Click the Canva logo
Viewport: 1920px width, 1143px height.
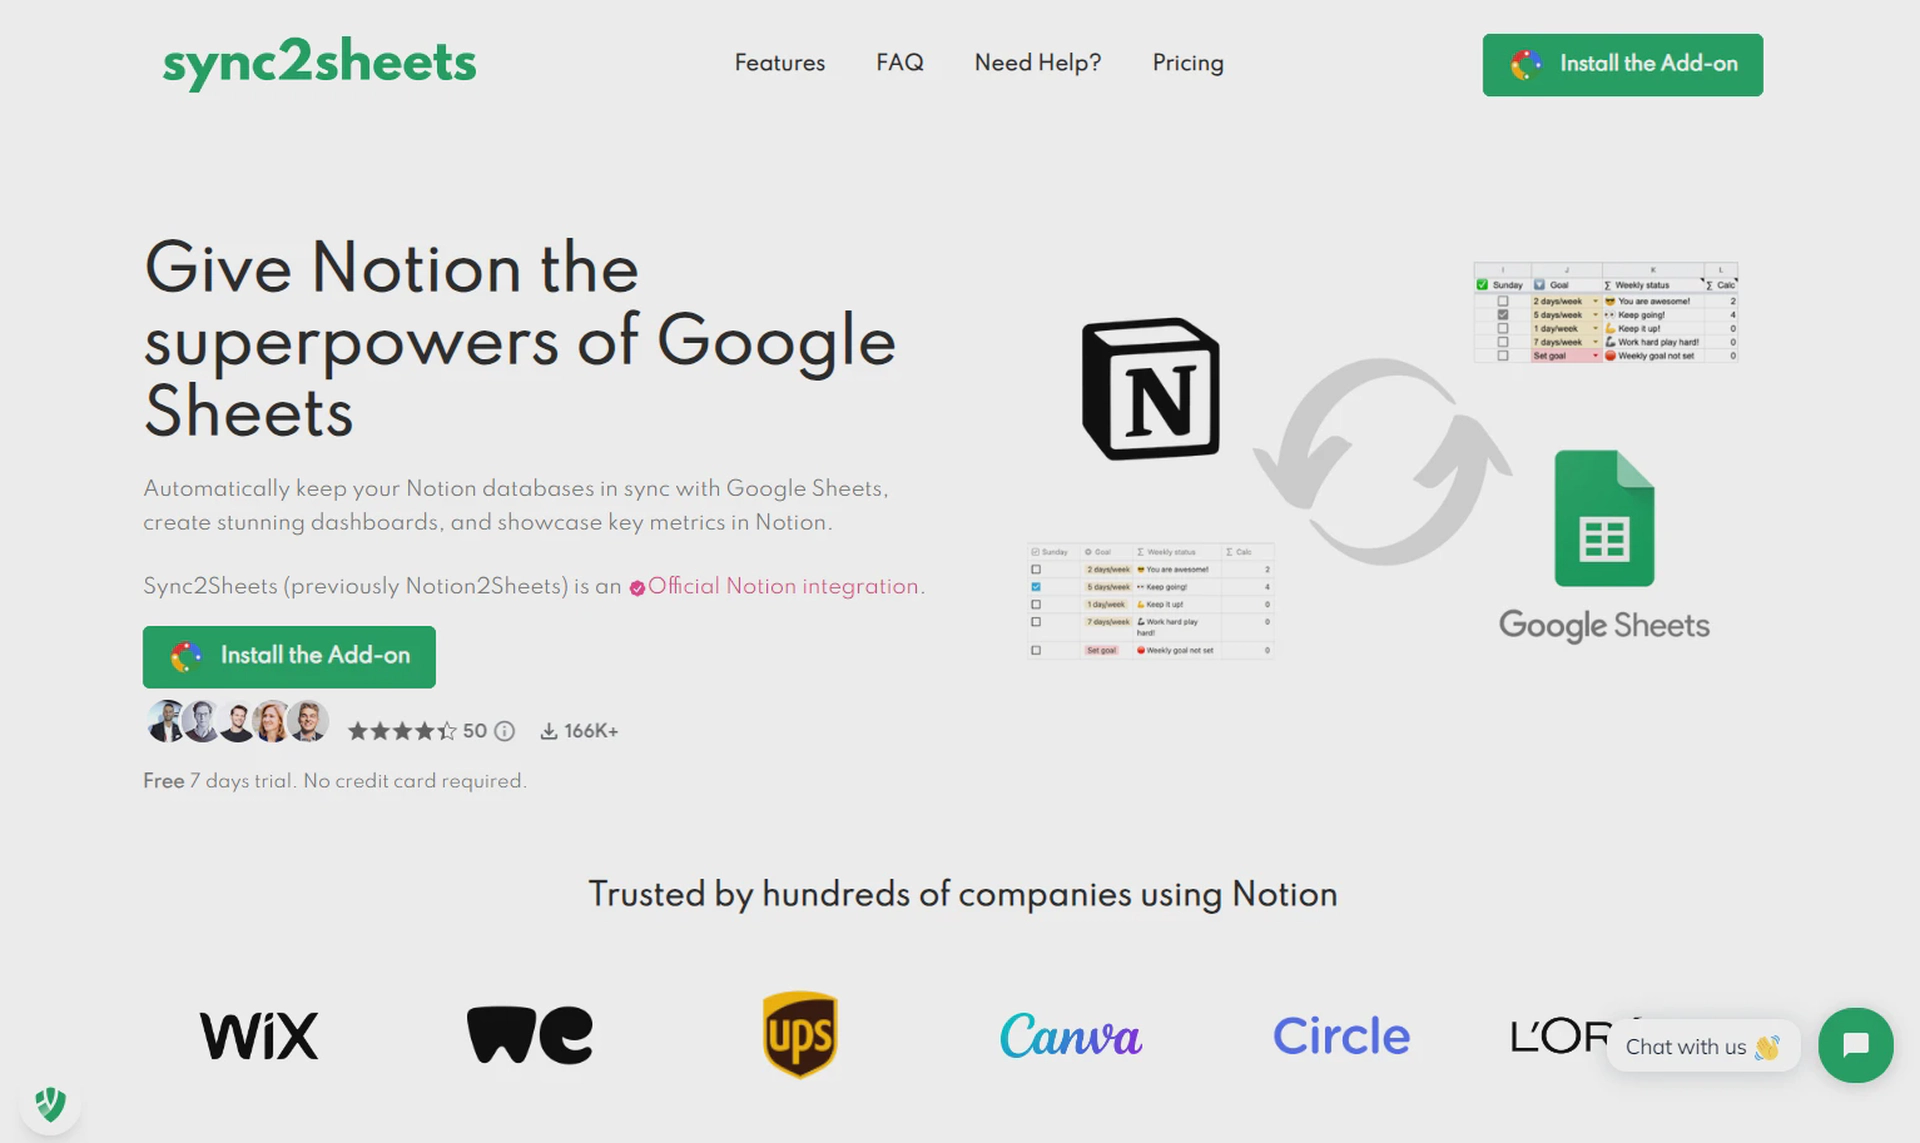pos(1070,1035)
